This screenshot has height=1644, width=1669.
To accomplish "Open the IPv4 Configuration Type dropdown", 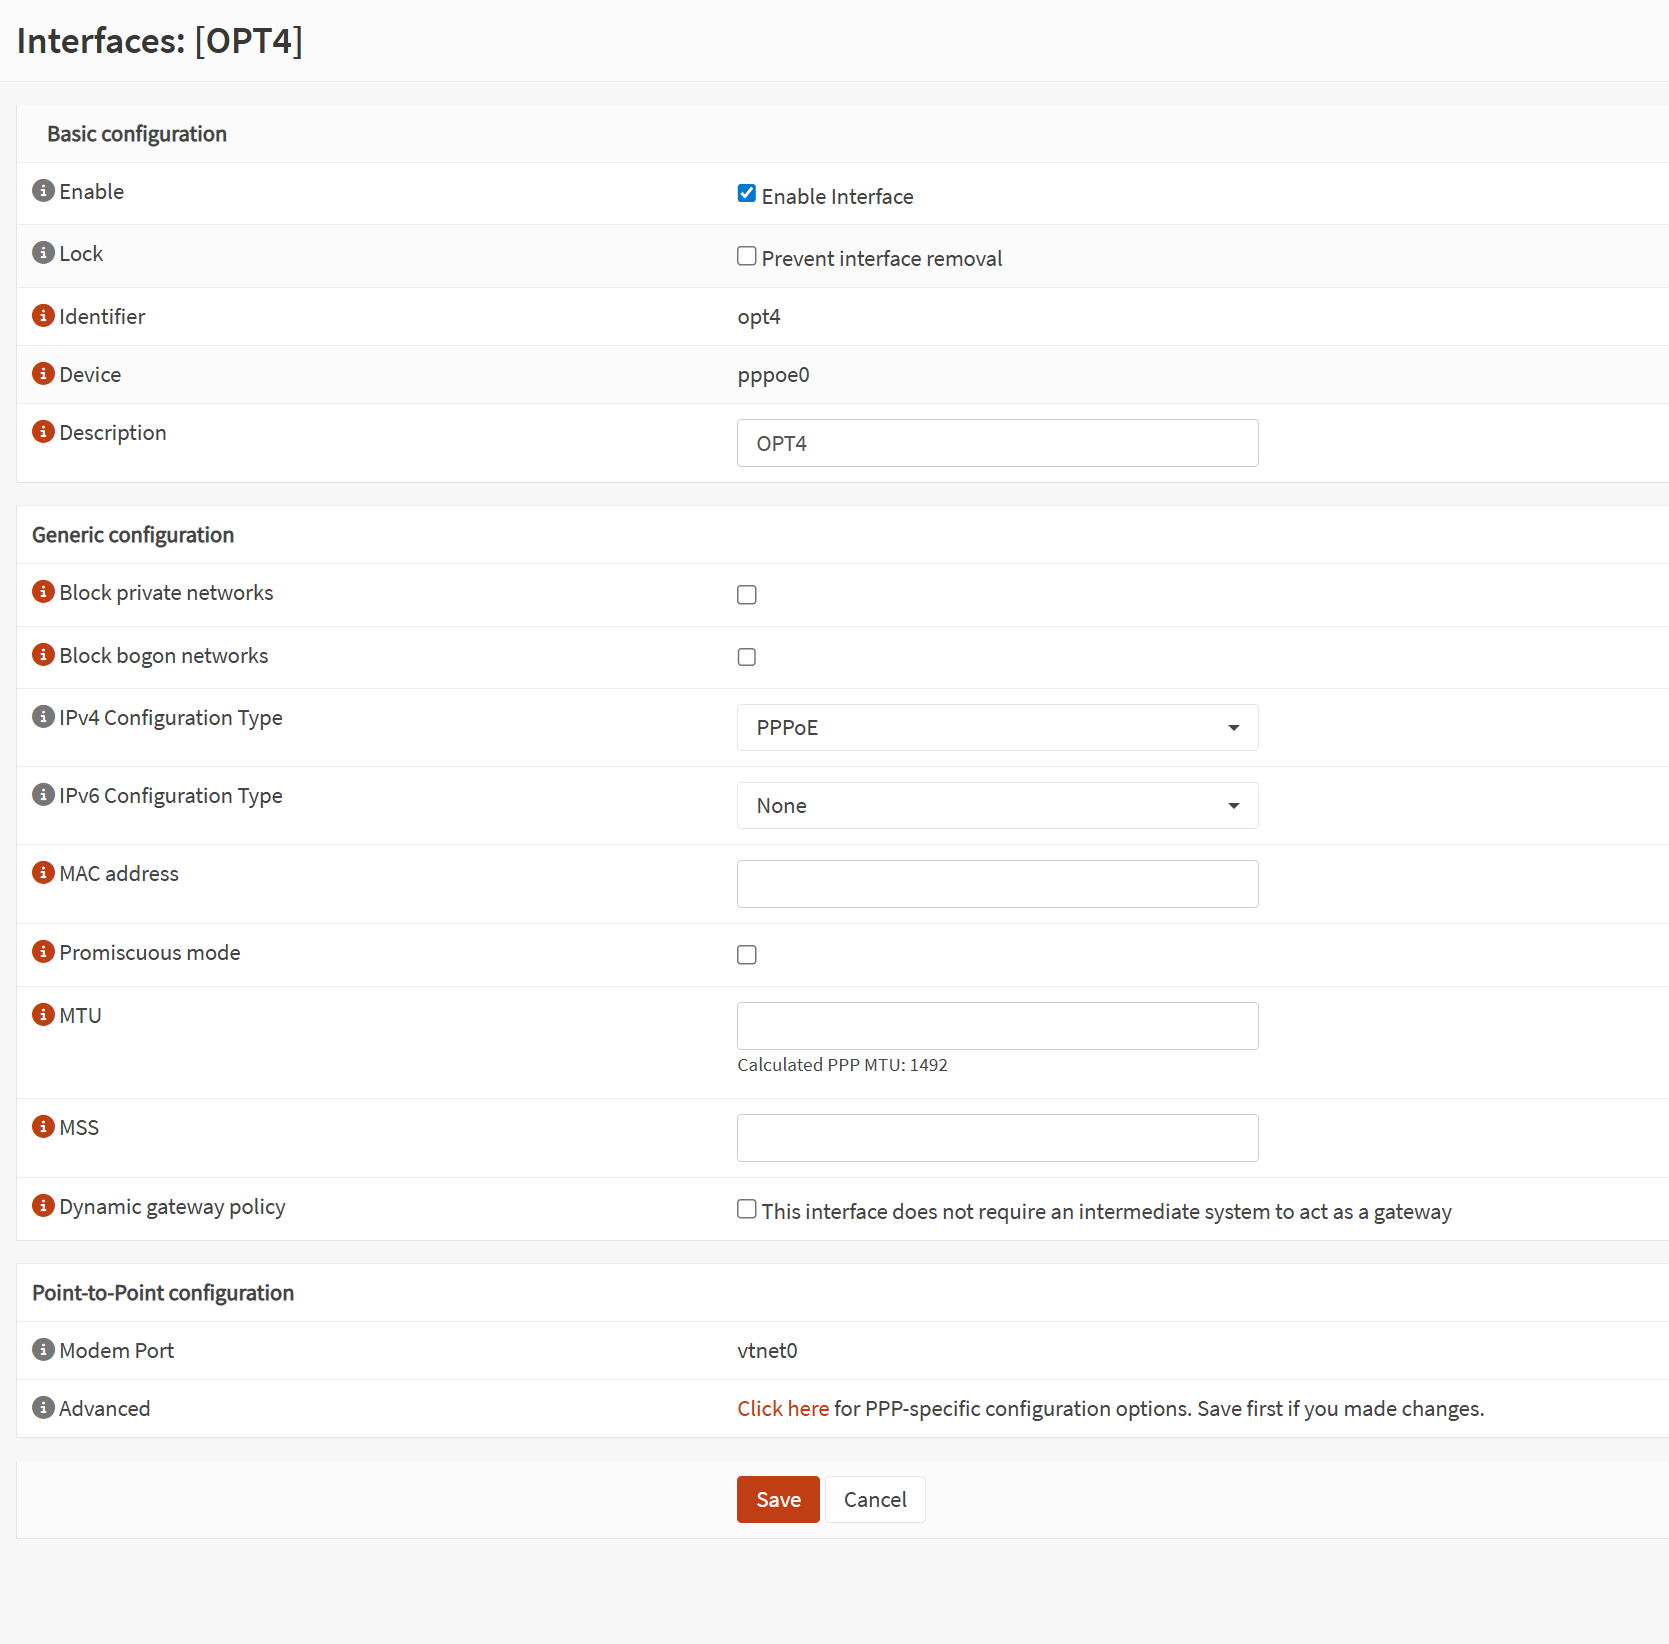I will 997,728.
